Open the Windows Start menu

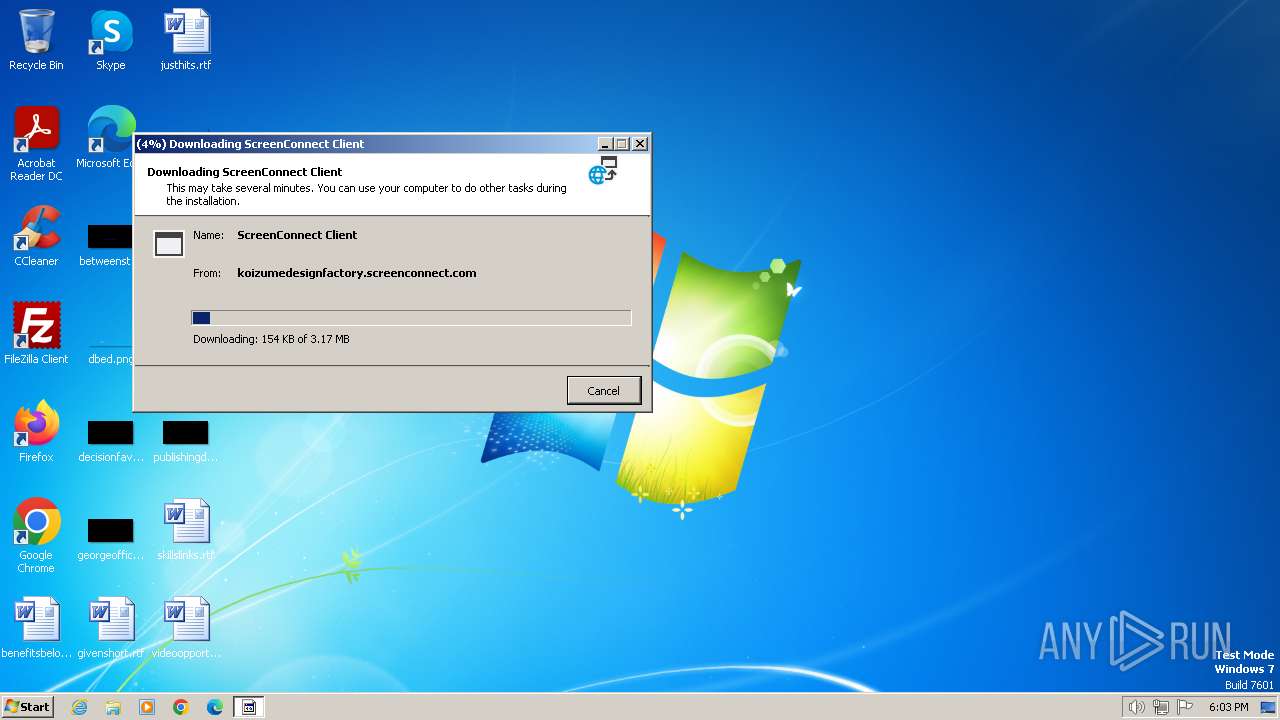coord(28,707)
